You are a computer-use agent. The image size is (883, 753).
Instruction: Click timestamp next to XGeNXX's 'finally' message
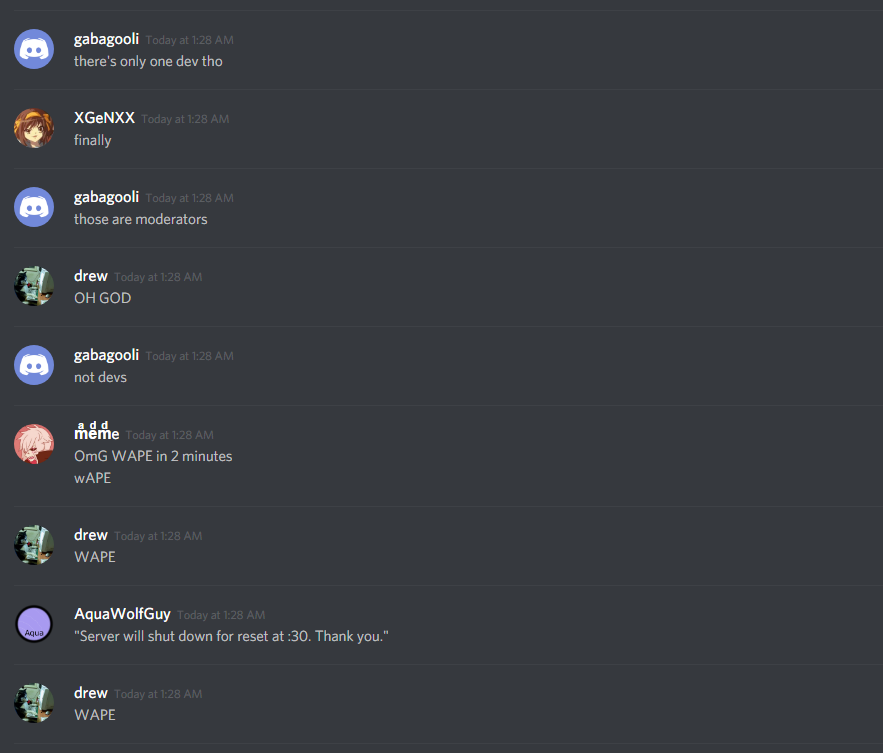(185, 119)
